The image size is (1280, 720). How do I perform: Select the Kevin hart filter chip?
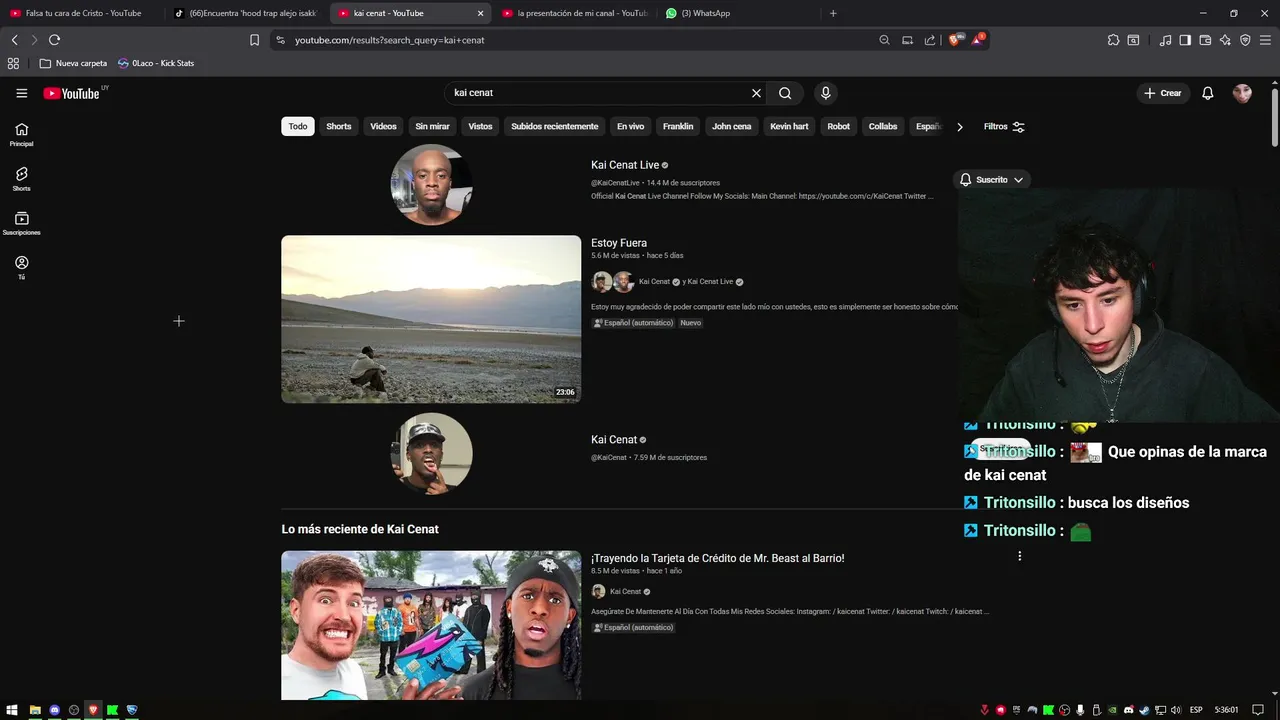(x=789, y=127)
